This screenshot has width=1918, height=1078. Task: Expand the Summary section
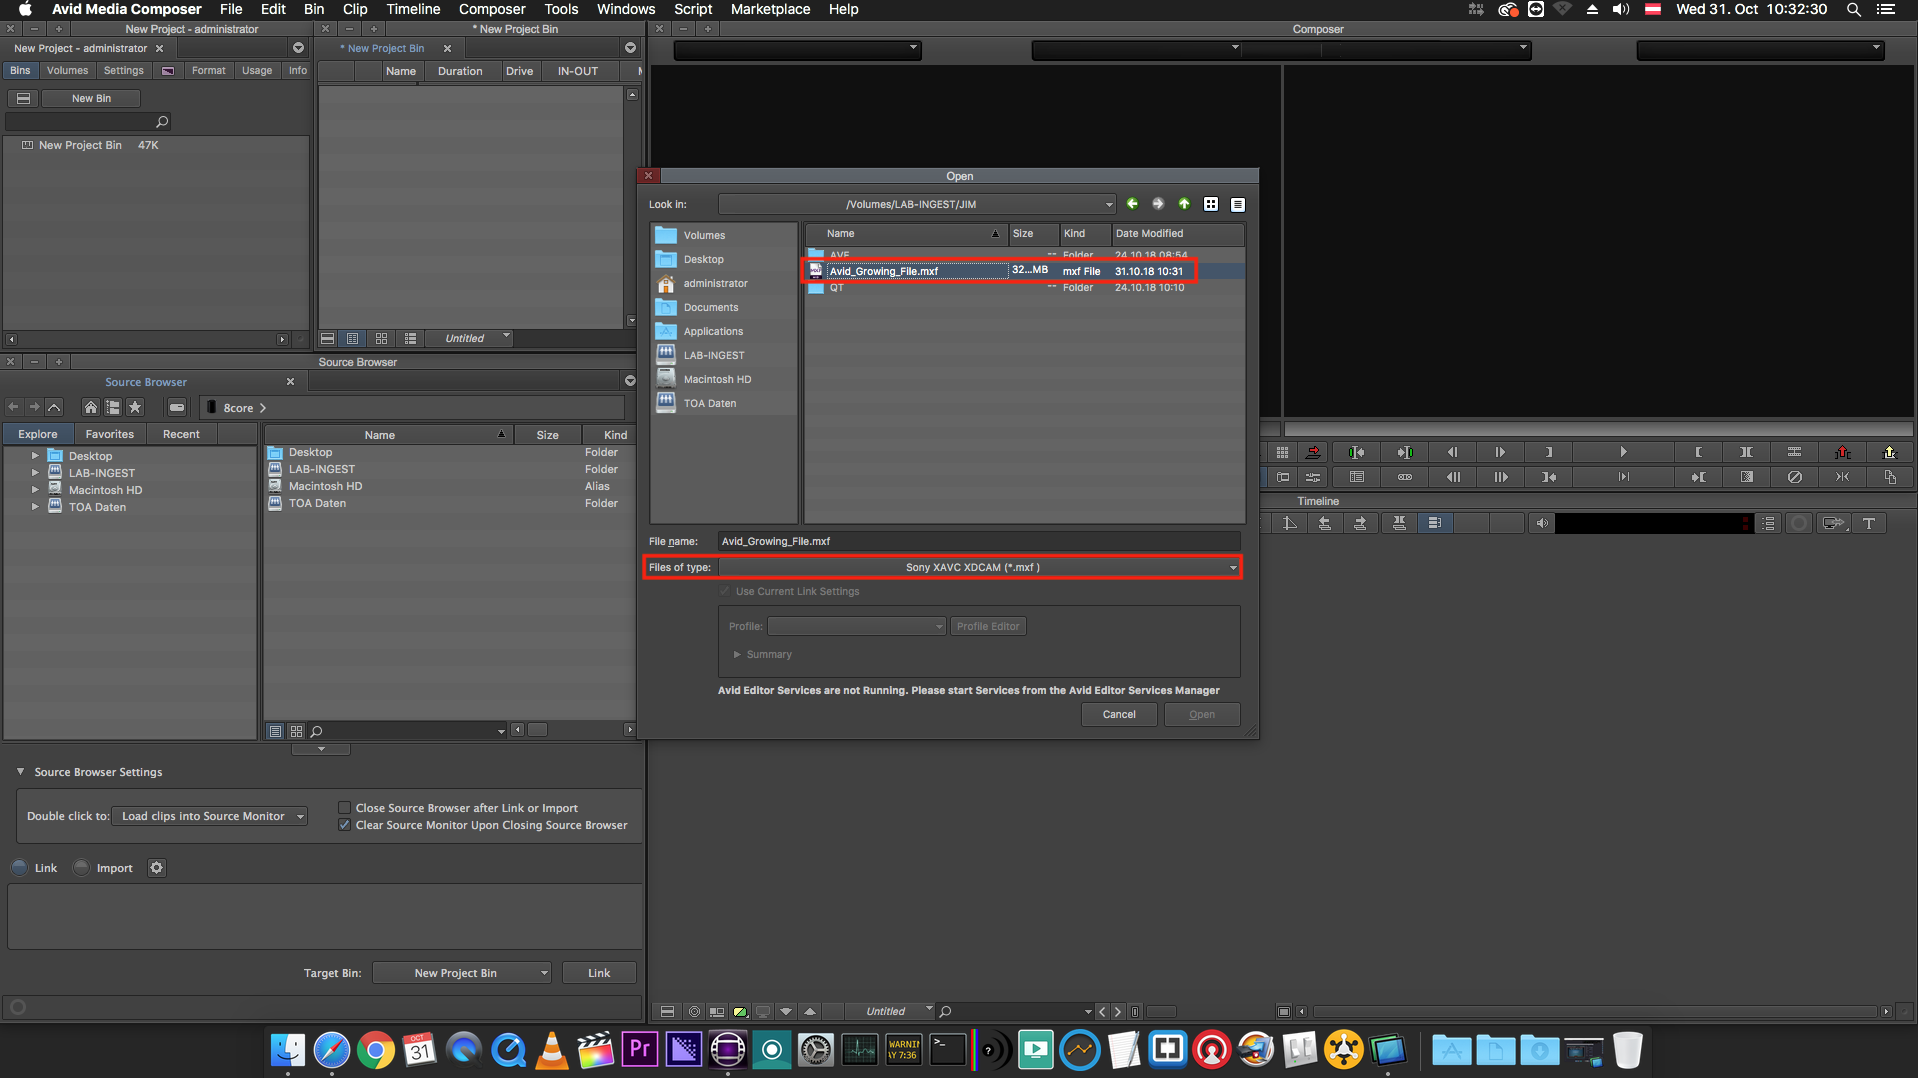click(x=738, y=654)
